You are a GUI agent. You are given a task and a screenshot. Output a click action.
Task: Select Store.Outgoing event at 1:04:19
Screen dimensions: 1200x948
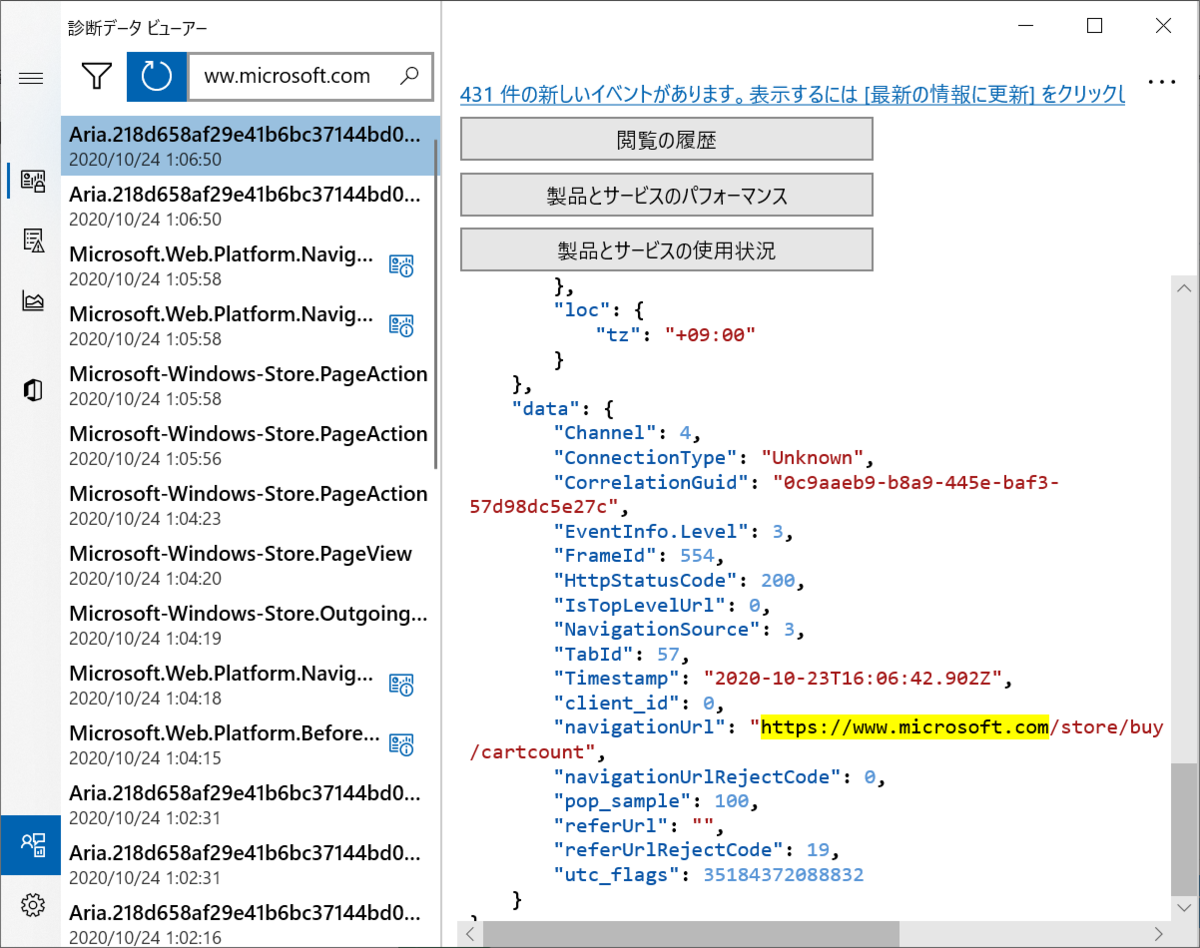point(249,625)
